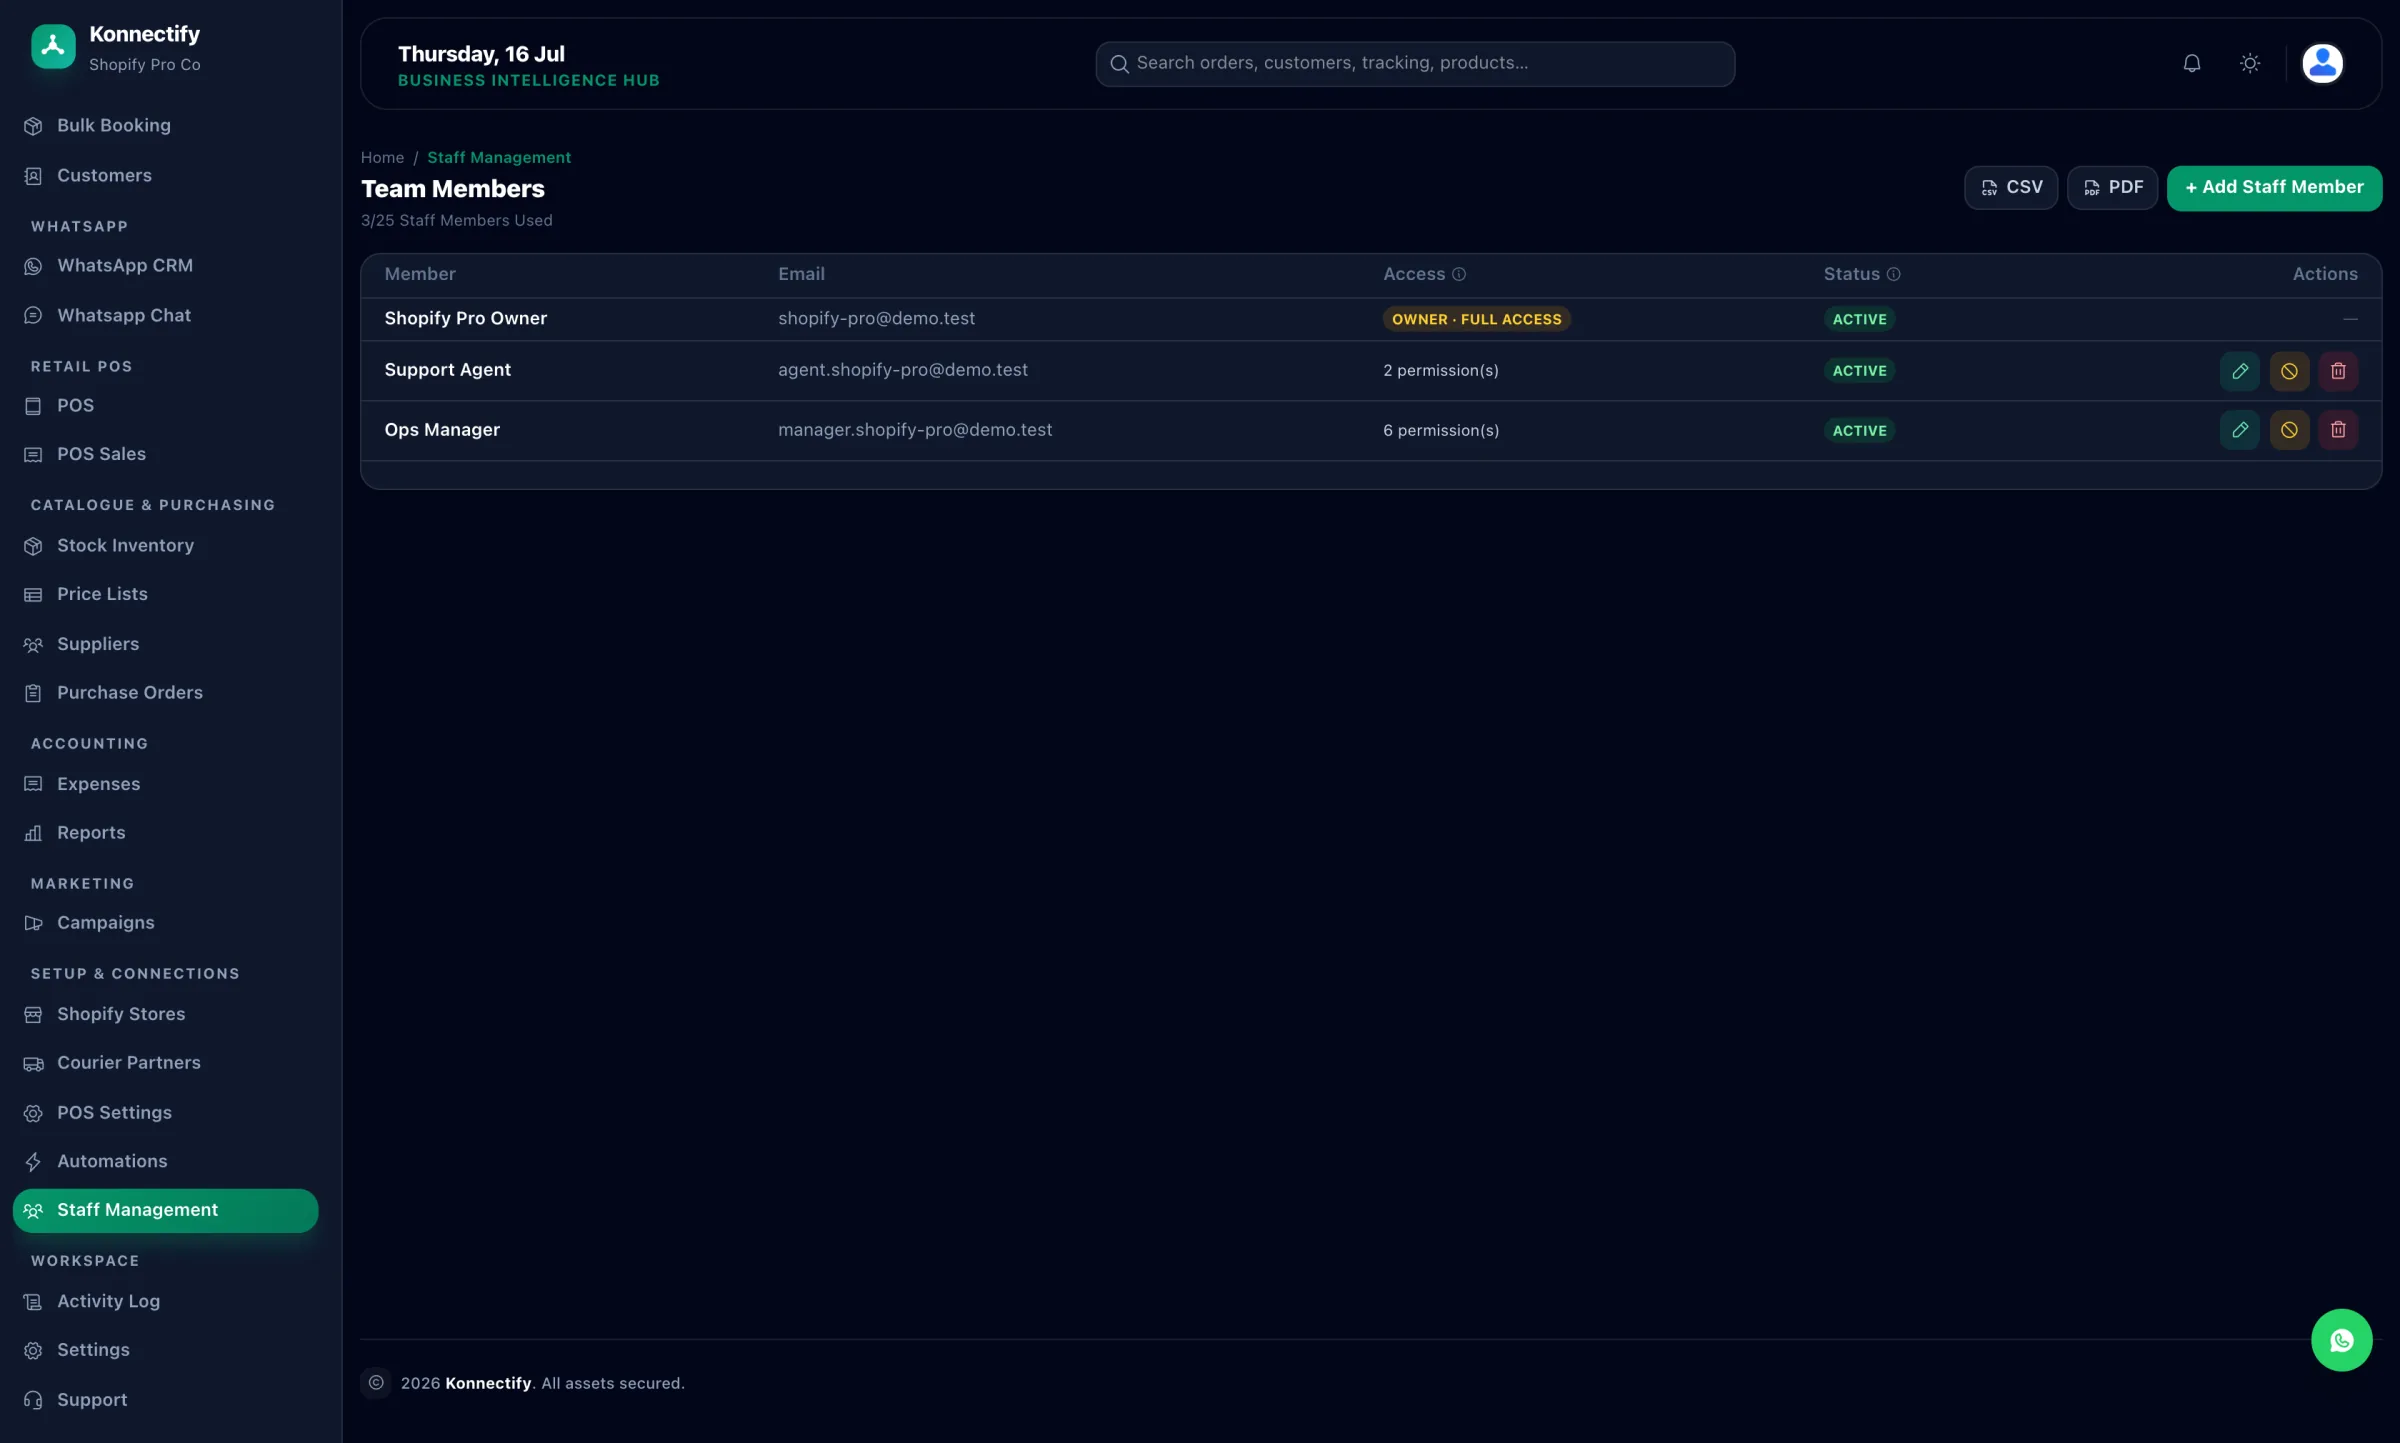Click manager.shopify-pro@demo.test email

tap(915, 430)
